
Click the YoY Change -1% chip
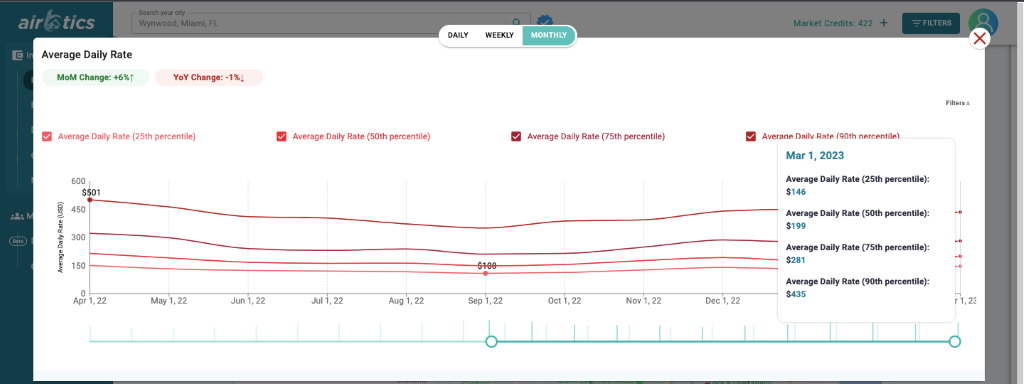[x=209, y=77]
